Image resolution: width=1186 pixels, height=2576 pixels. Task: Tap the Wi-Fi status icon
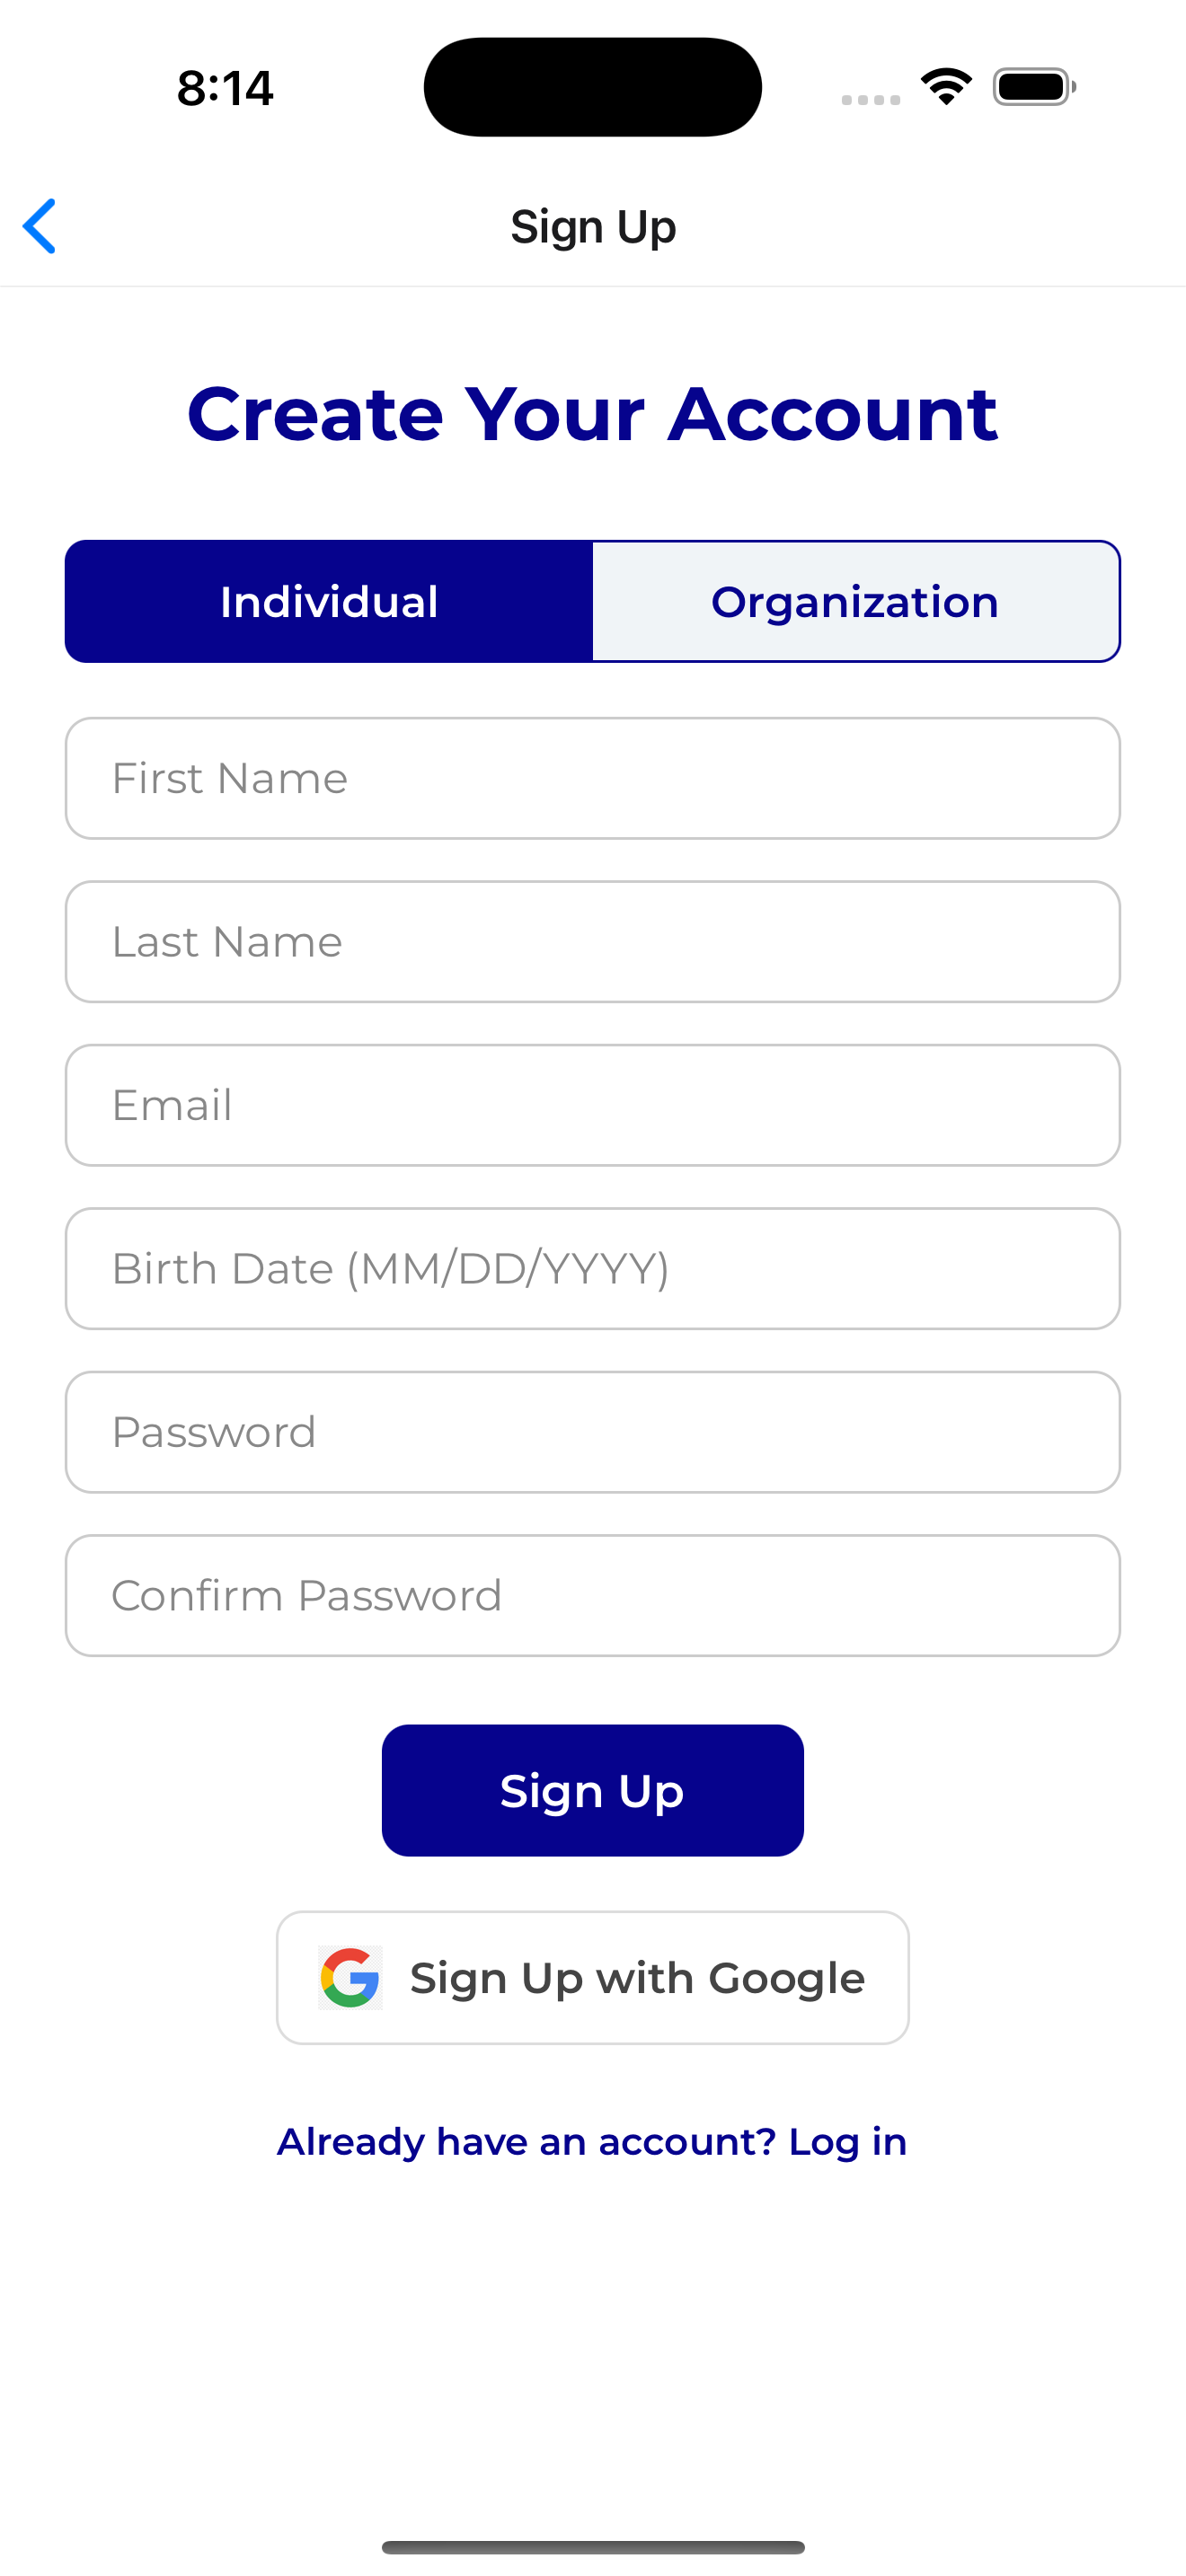pos(946,87)
